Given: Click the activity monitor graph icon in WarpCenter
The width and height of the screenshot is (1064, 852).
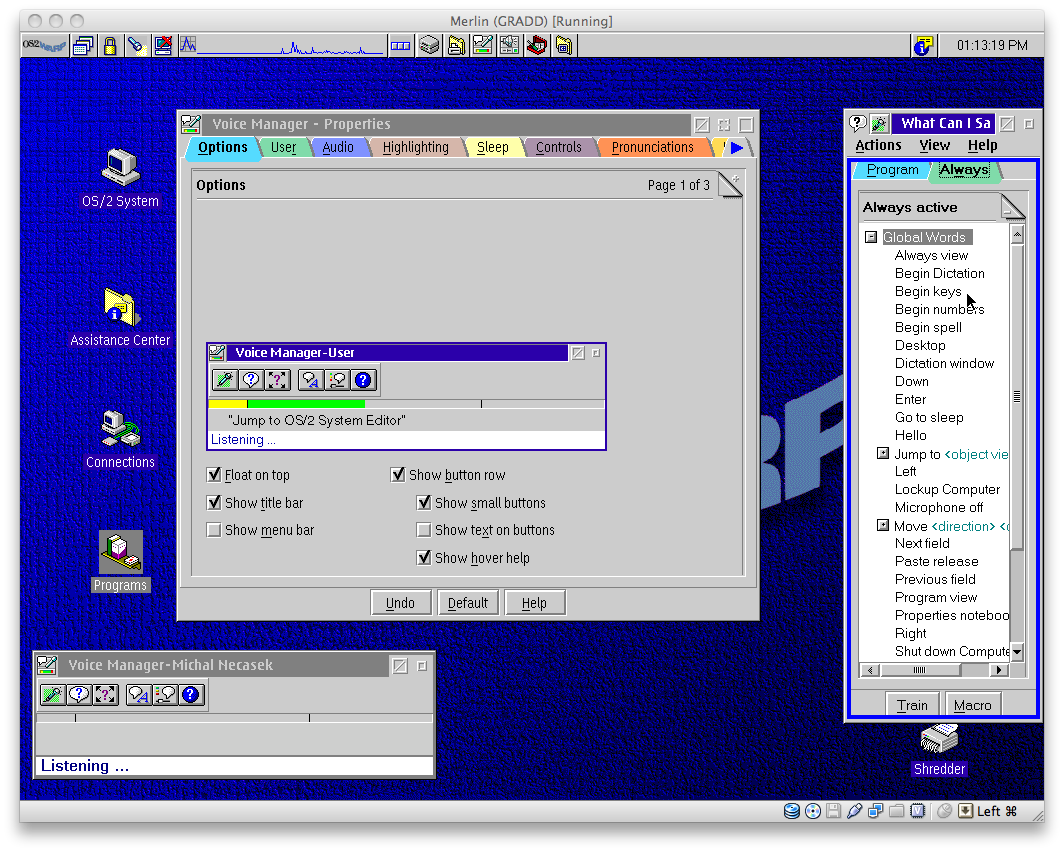Looking at the screenshot, I should coord(188,45).
